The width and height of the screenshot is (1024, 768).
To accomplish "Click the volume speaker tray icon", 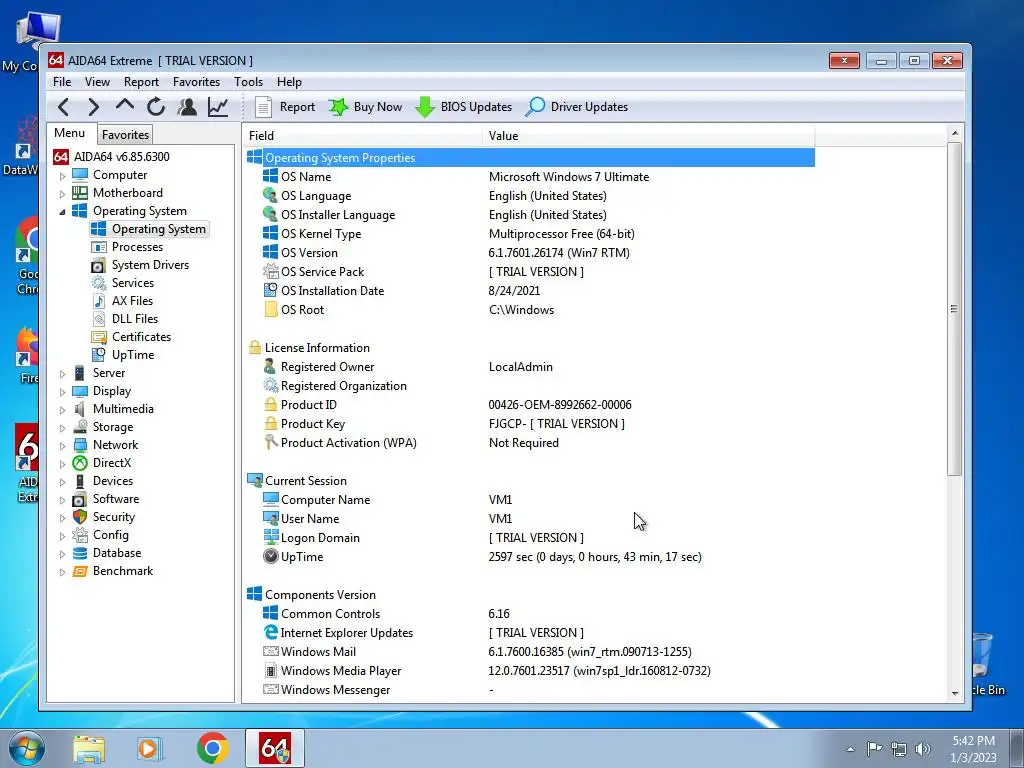I will (x=922, y=748).
